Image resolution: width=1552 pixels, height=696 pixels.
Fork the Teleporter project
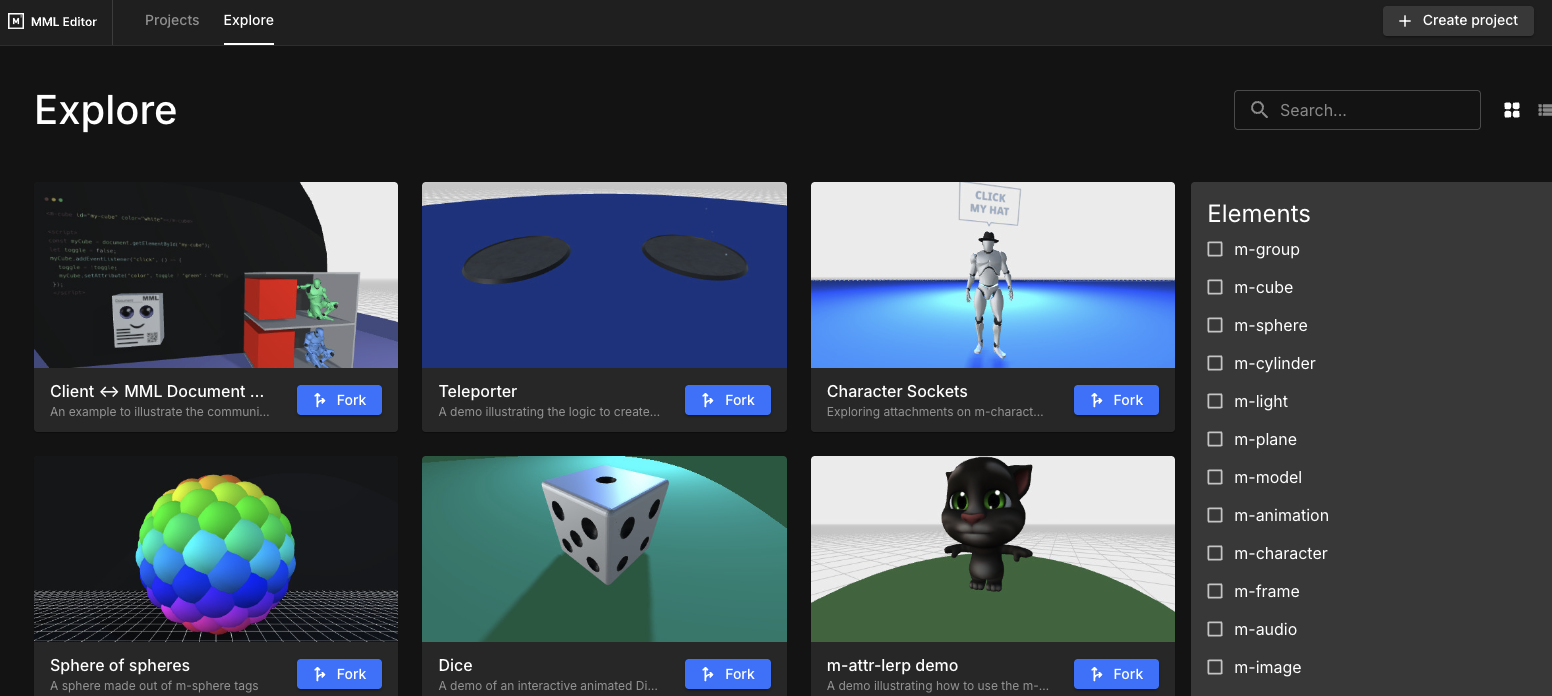coord(727,400)
